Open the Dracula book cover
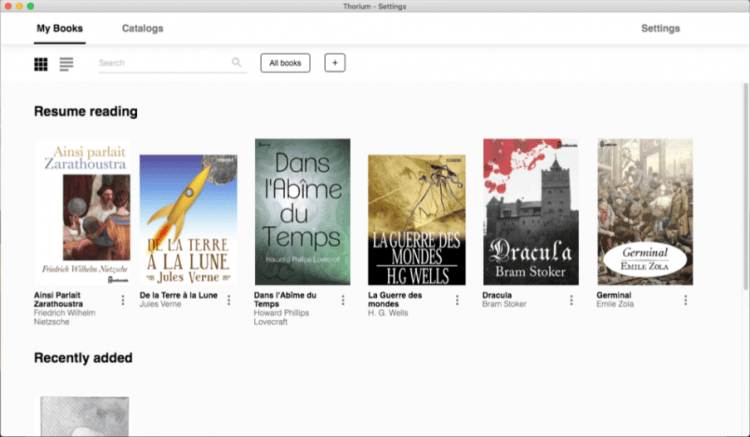The width and height of the screenshot is (750, 437). (x=530, y=212)
